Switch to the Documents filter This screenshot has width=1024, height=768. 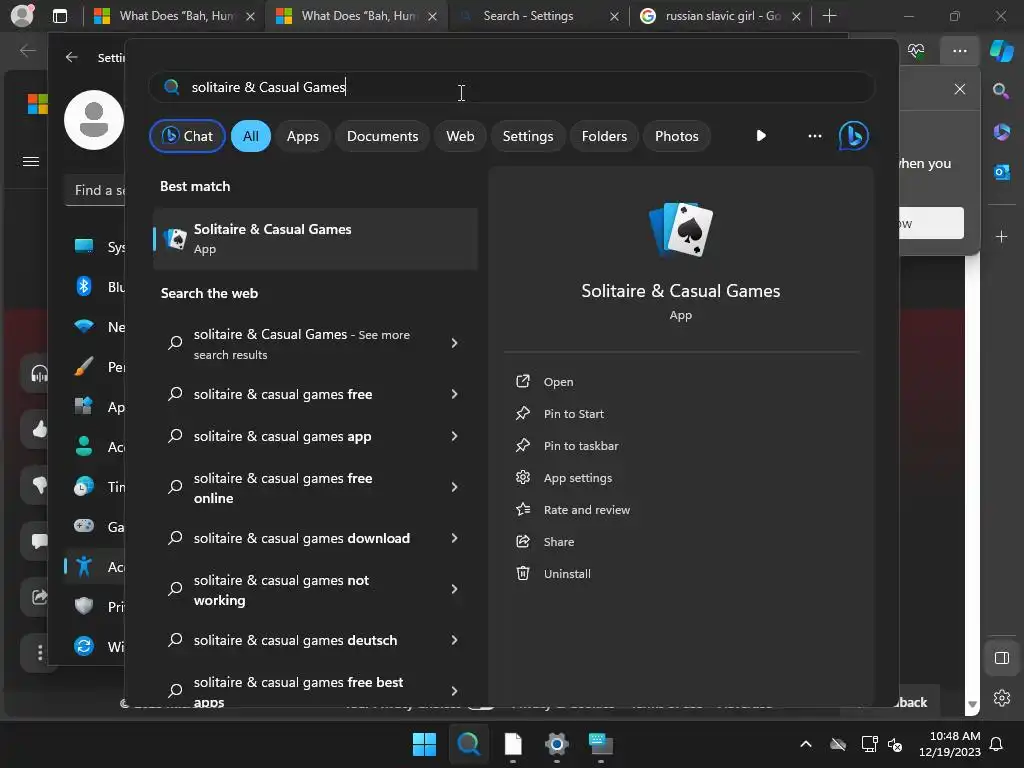coord(382,136)
